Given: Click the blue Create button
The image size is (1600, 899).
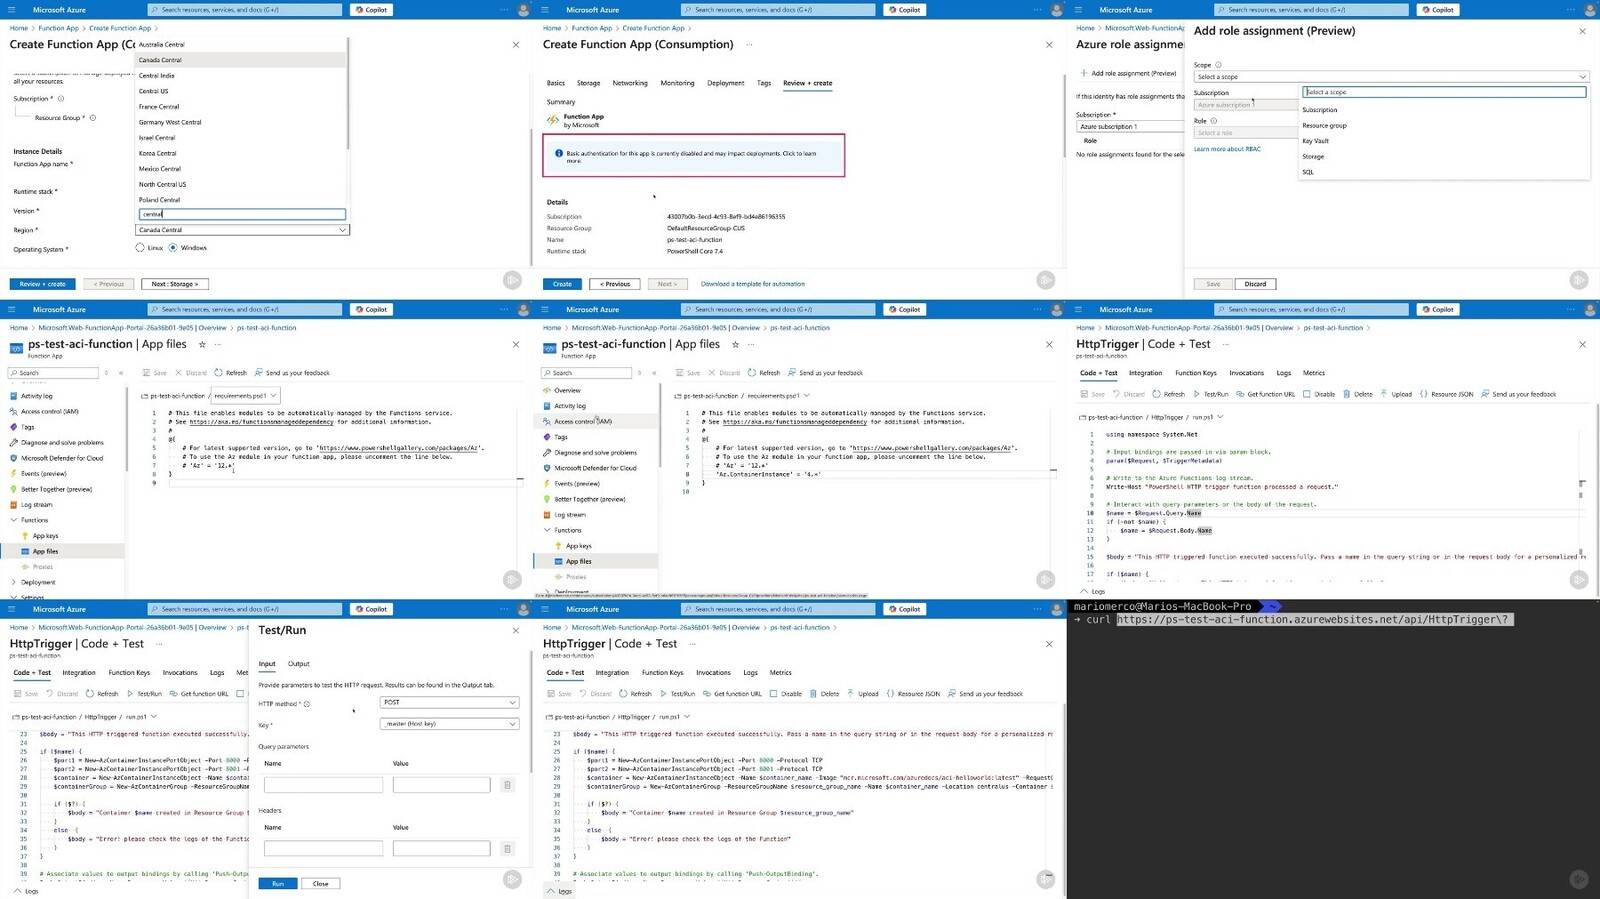Looking at the screenshot, I should coord(562,284).
